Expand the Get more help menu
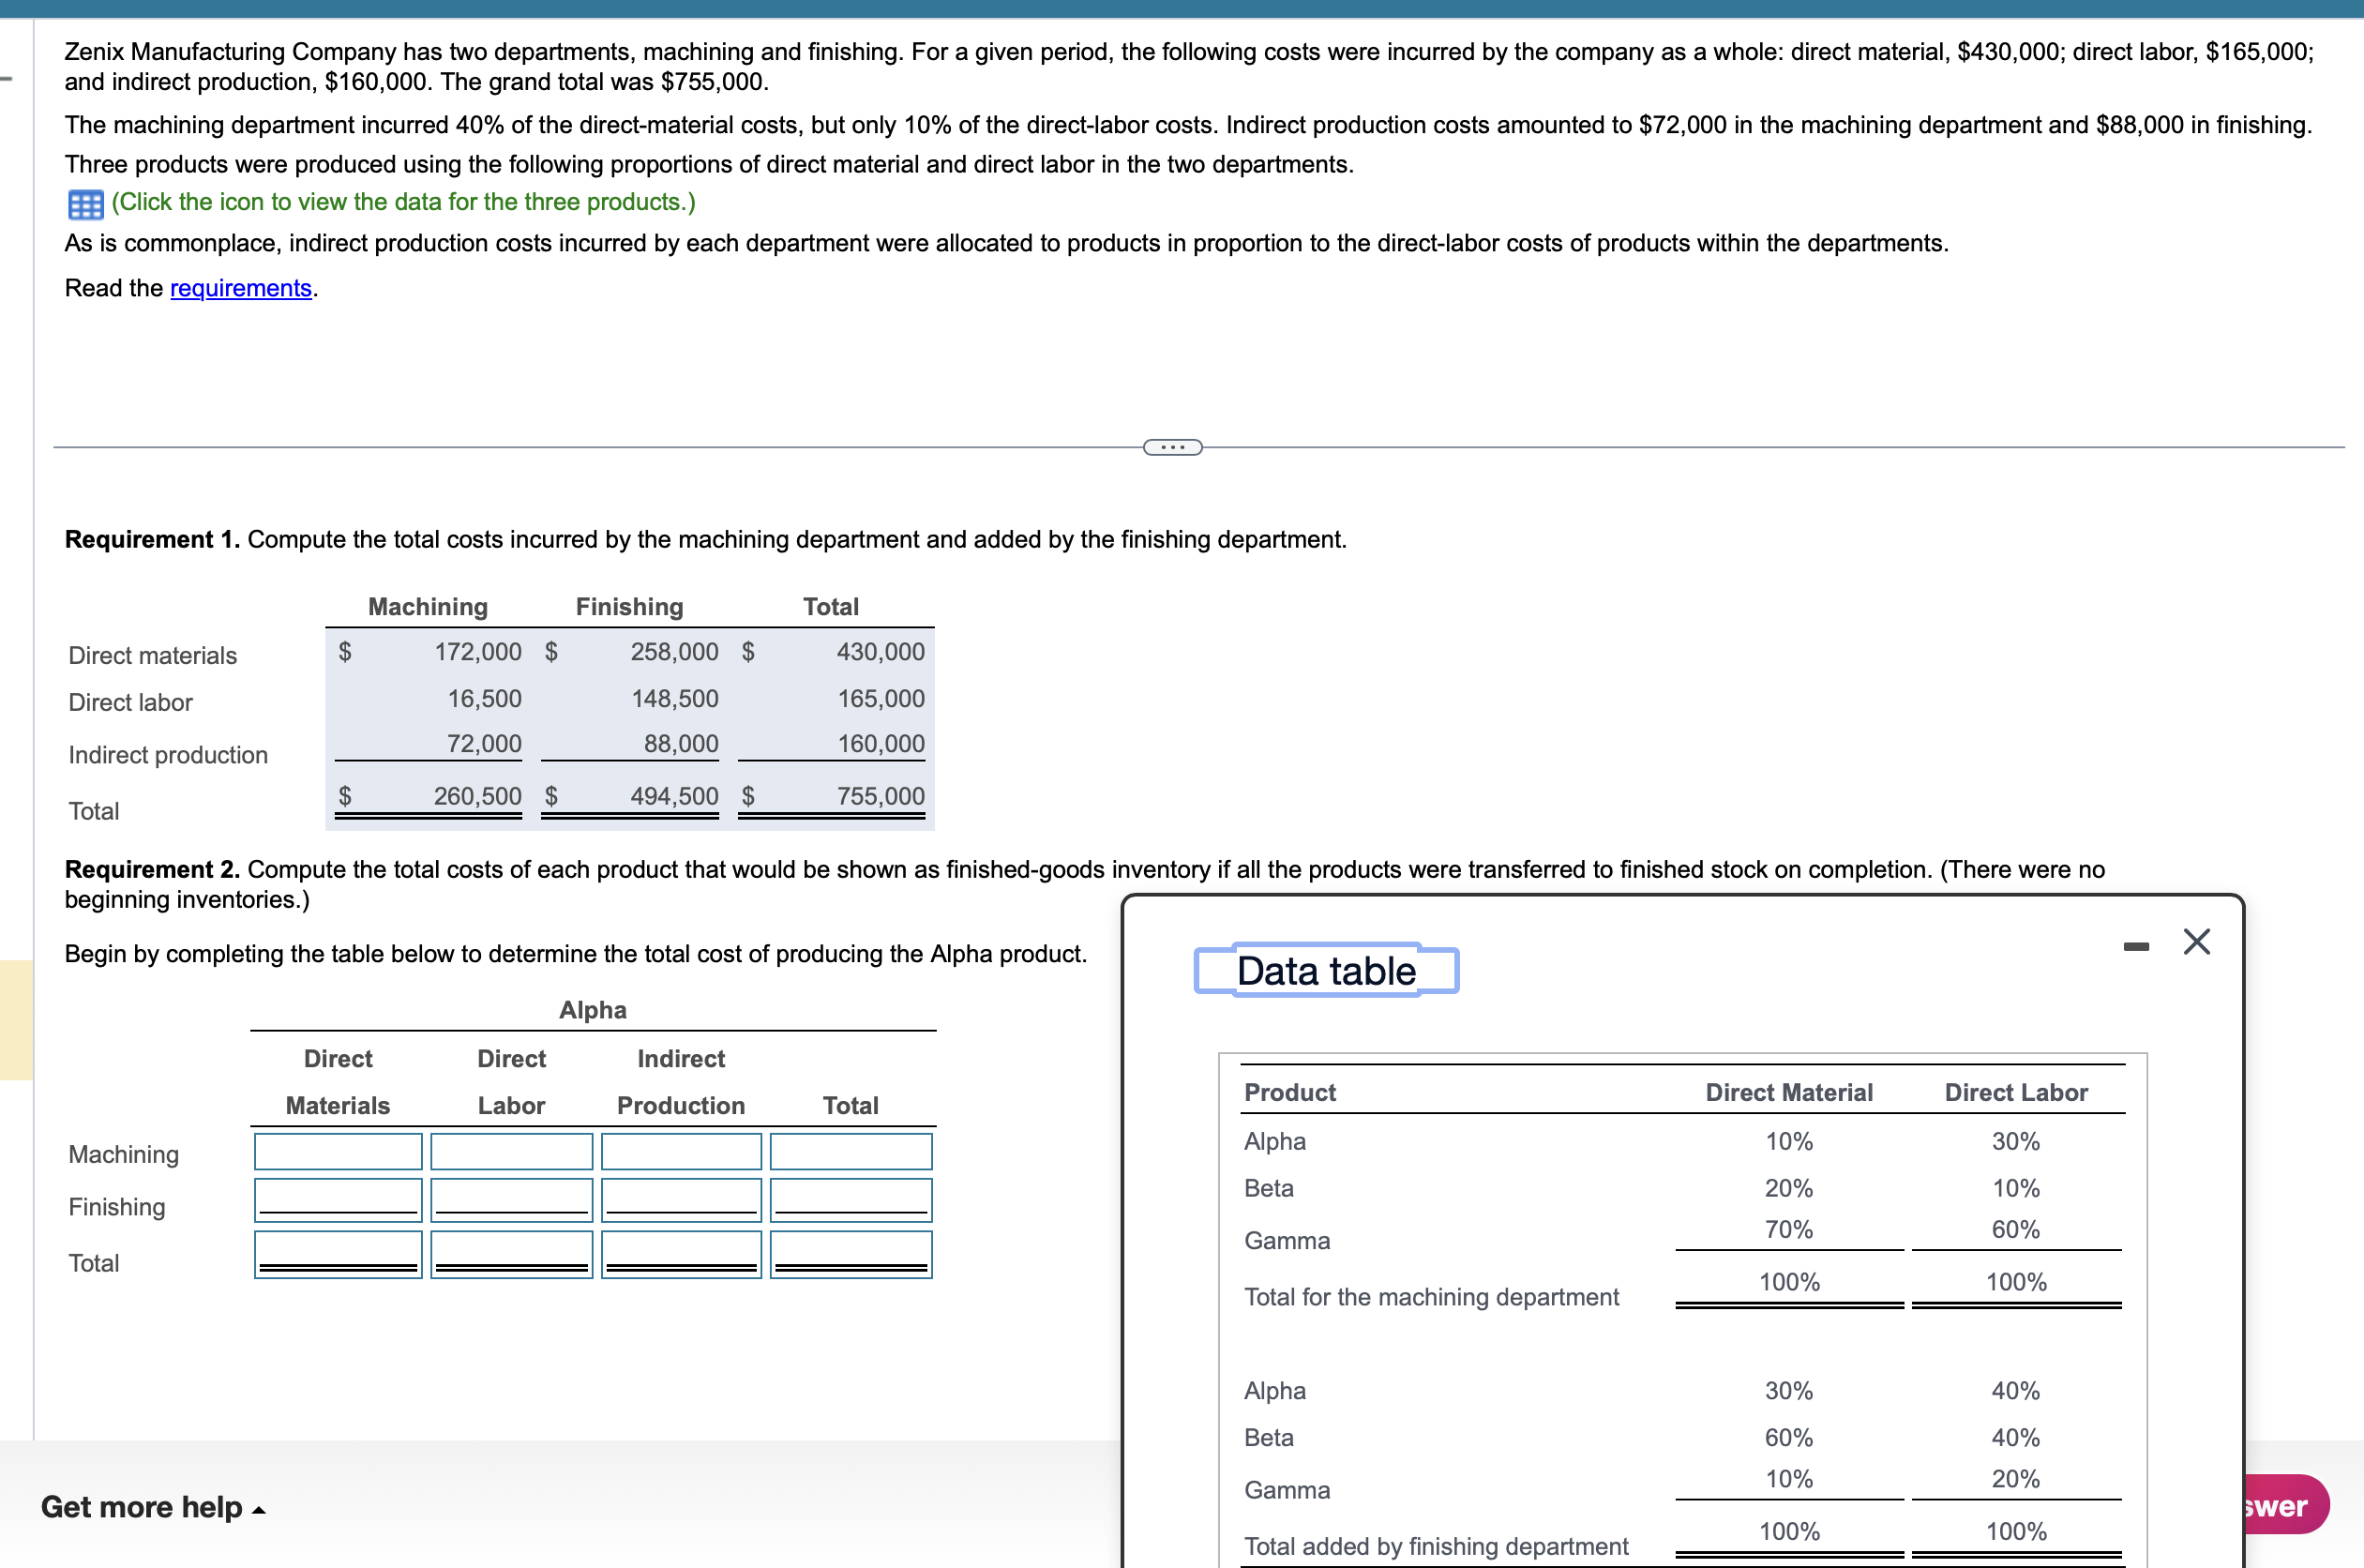 pyautogui.click(x=153, y=1506)
